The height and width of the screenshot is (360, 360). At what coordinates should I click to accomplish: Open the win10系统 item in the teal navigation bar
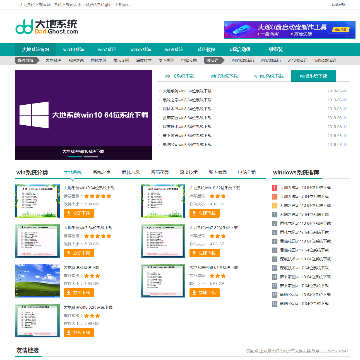(x=73, y=49)
